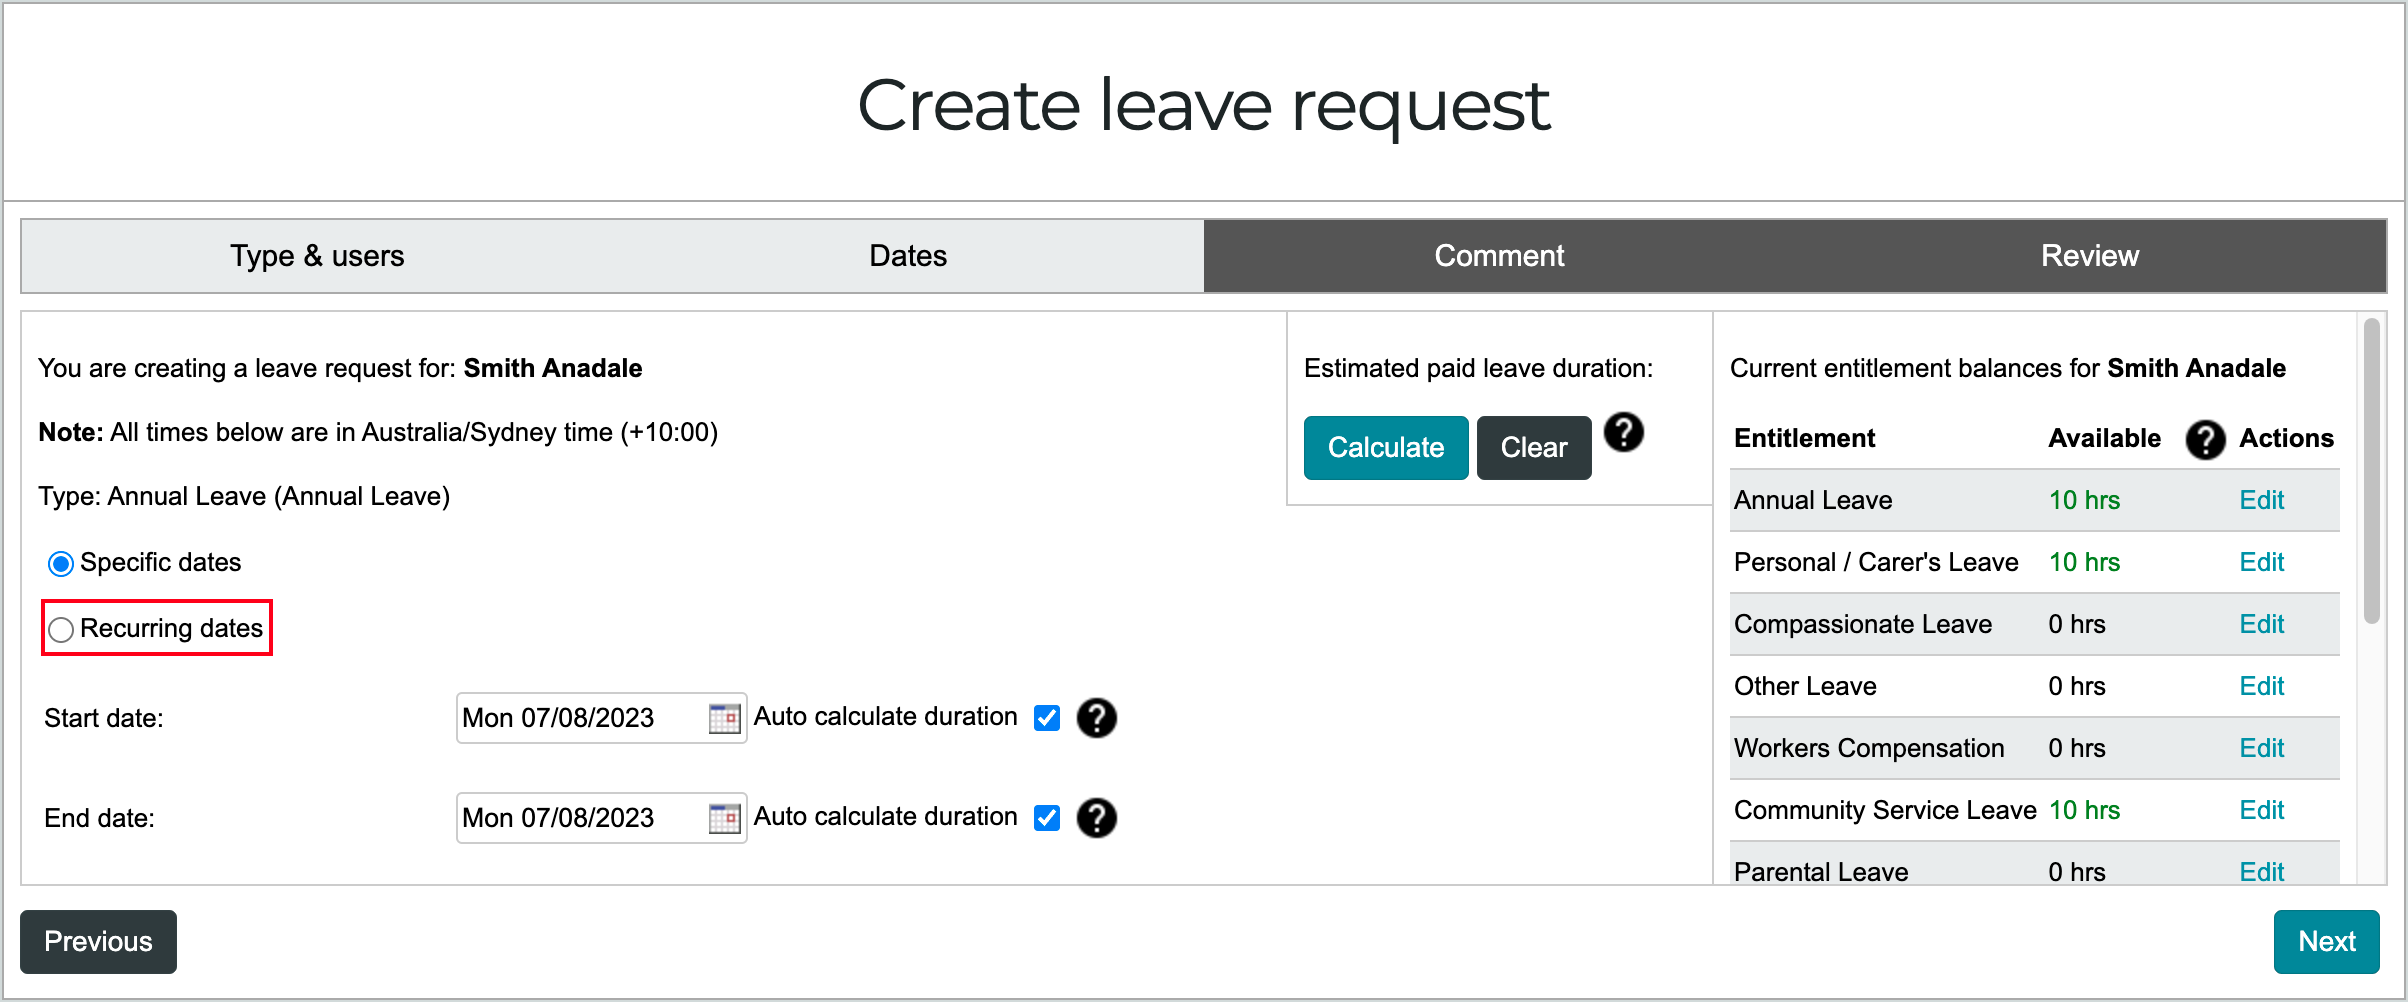The width and height of the screenshot is (2408, 1002).
Task: Edit the Annual Leave entitlement
Action: pyautogui.click(x=2262, y=500)
